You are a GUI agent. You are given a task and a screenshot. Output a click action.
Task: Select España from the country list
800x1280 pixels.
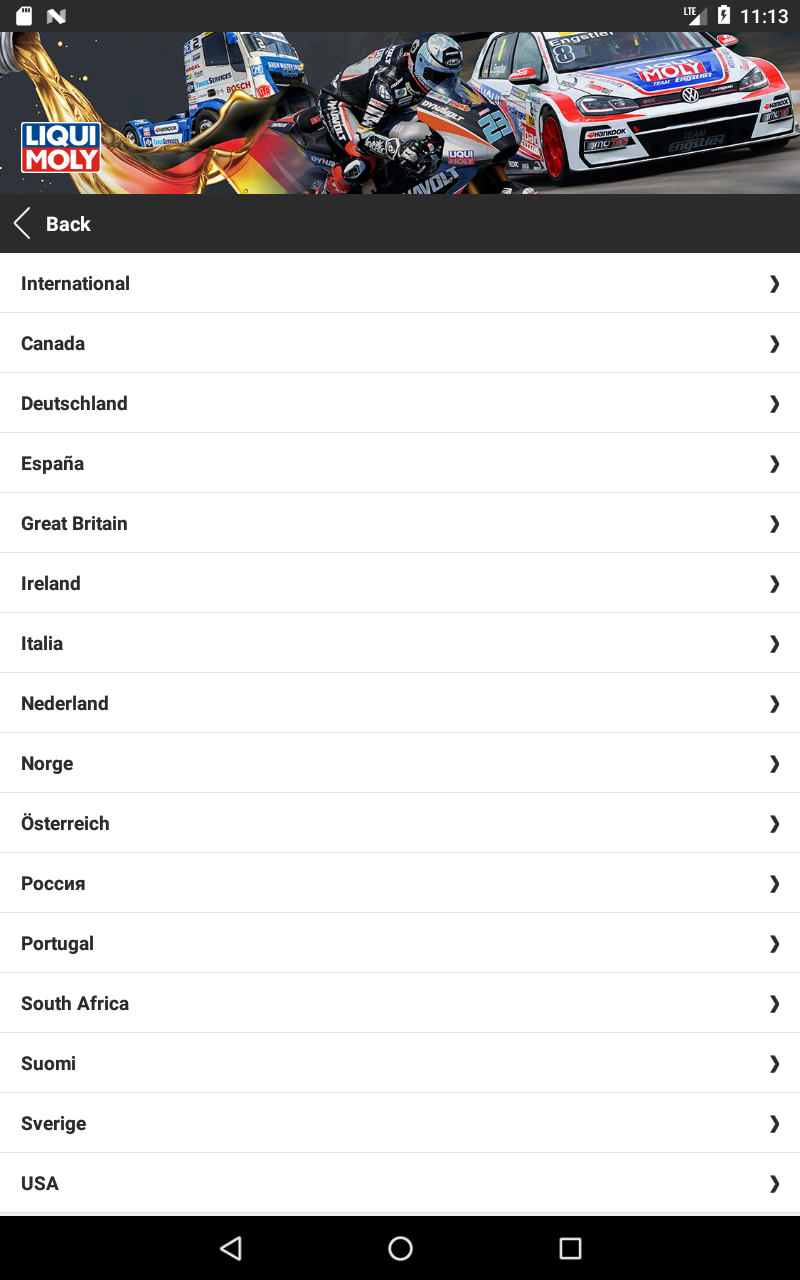pos(53,463)
